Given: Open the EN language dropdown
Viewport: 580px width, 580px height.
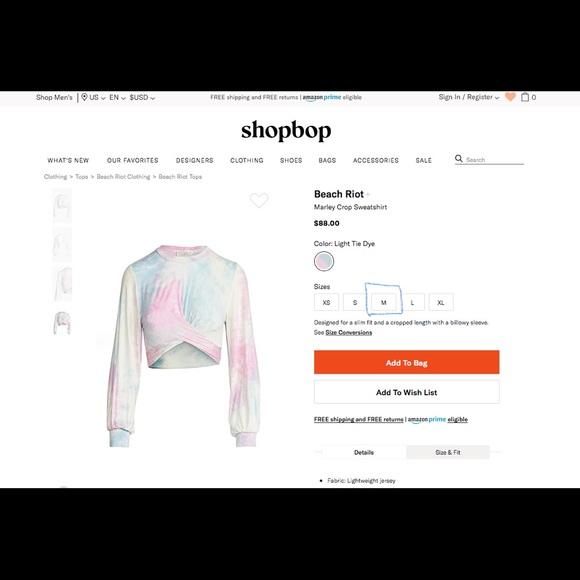Looking at the screenshot, I should 118,97.
